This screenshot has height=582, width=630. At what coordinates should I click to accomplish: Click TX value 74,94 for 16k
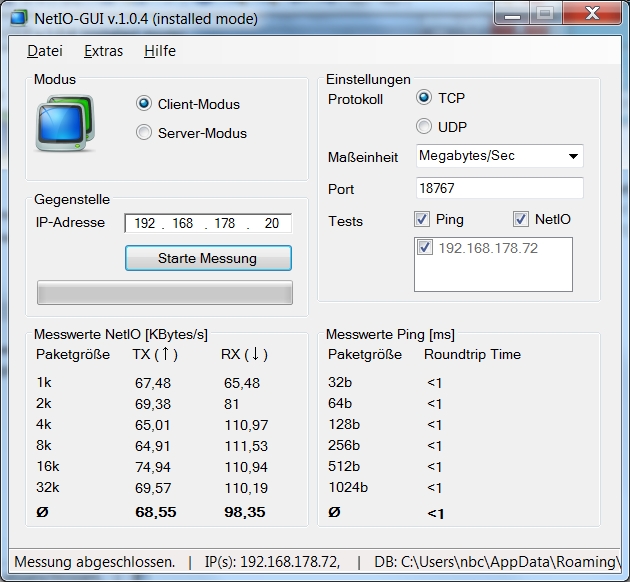153,467
